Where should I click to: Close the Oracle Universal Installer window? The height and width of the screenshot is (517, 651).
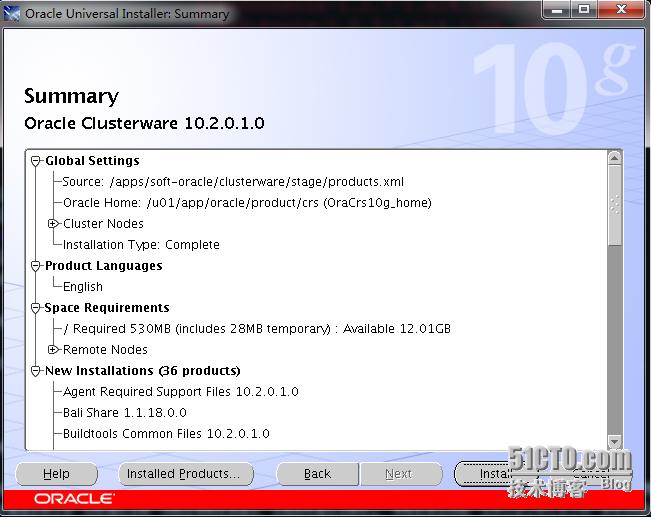point(621,10)
